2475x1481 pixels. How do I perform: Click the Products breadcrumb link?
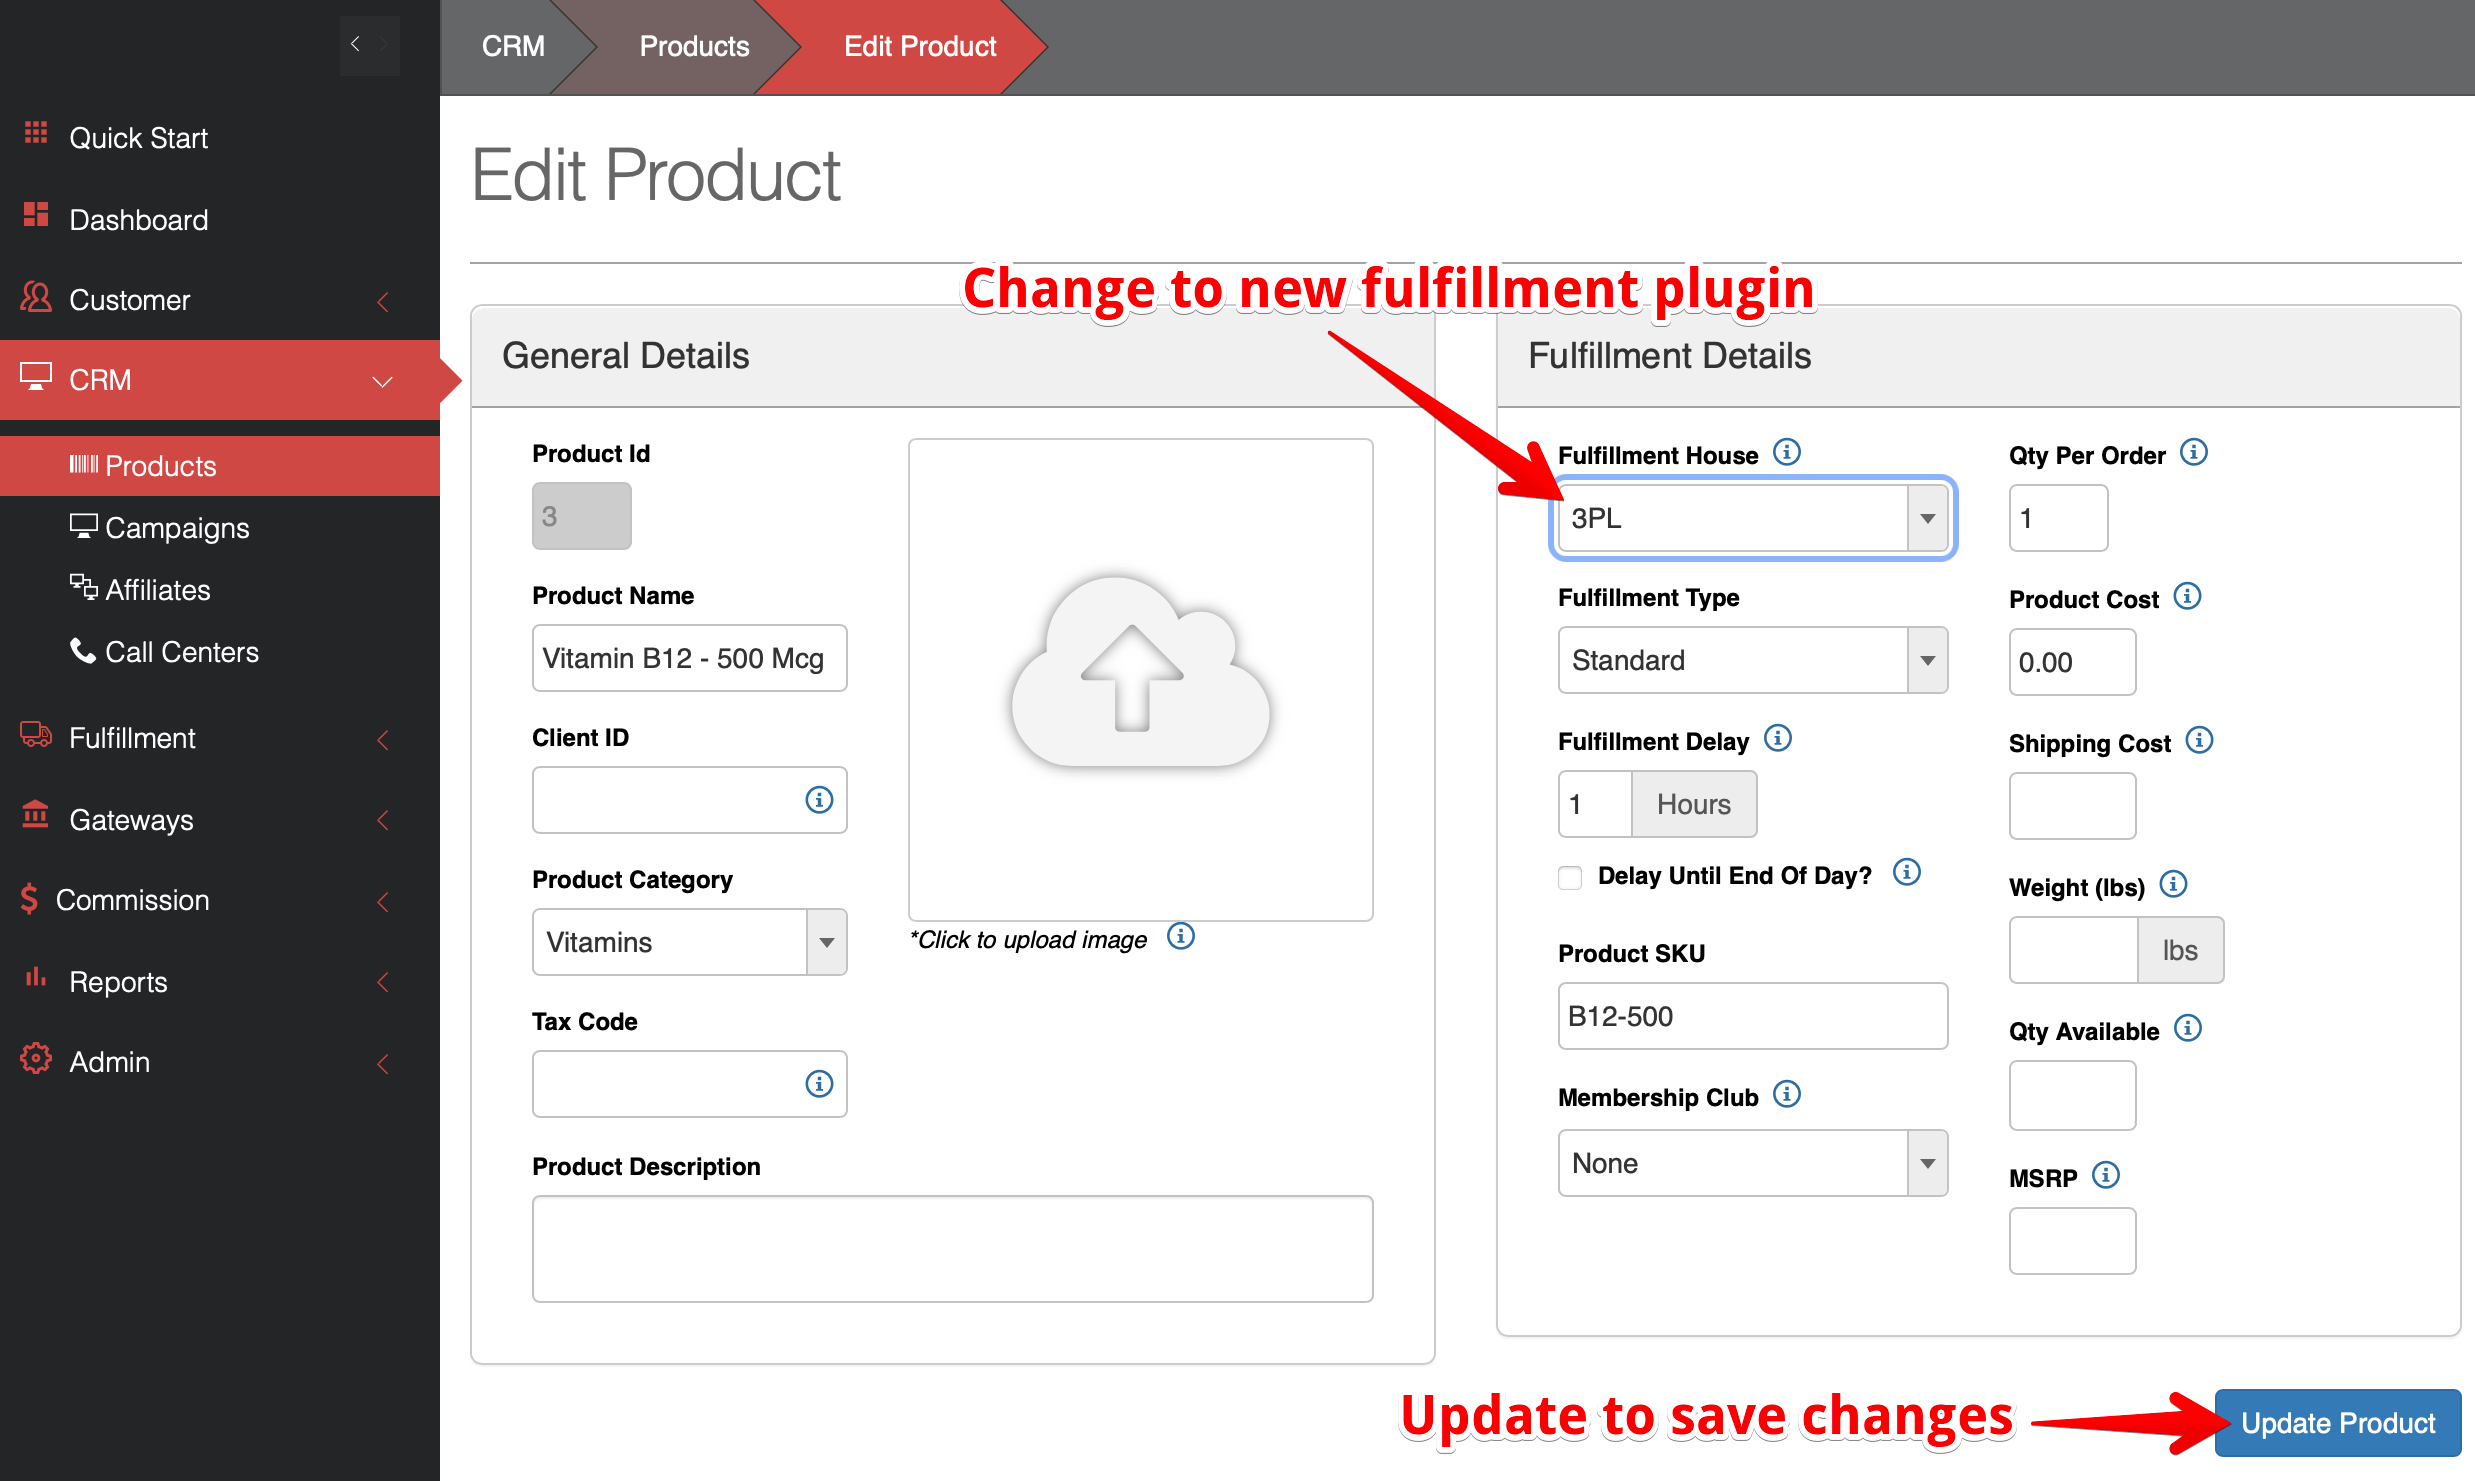[x=694, y=46]
